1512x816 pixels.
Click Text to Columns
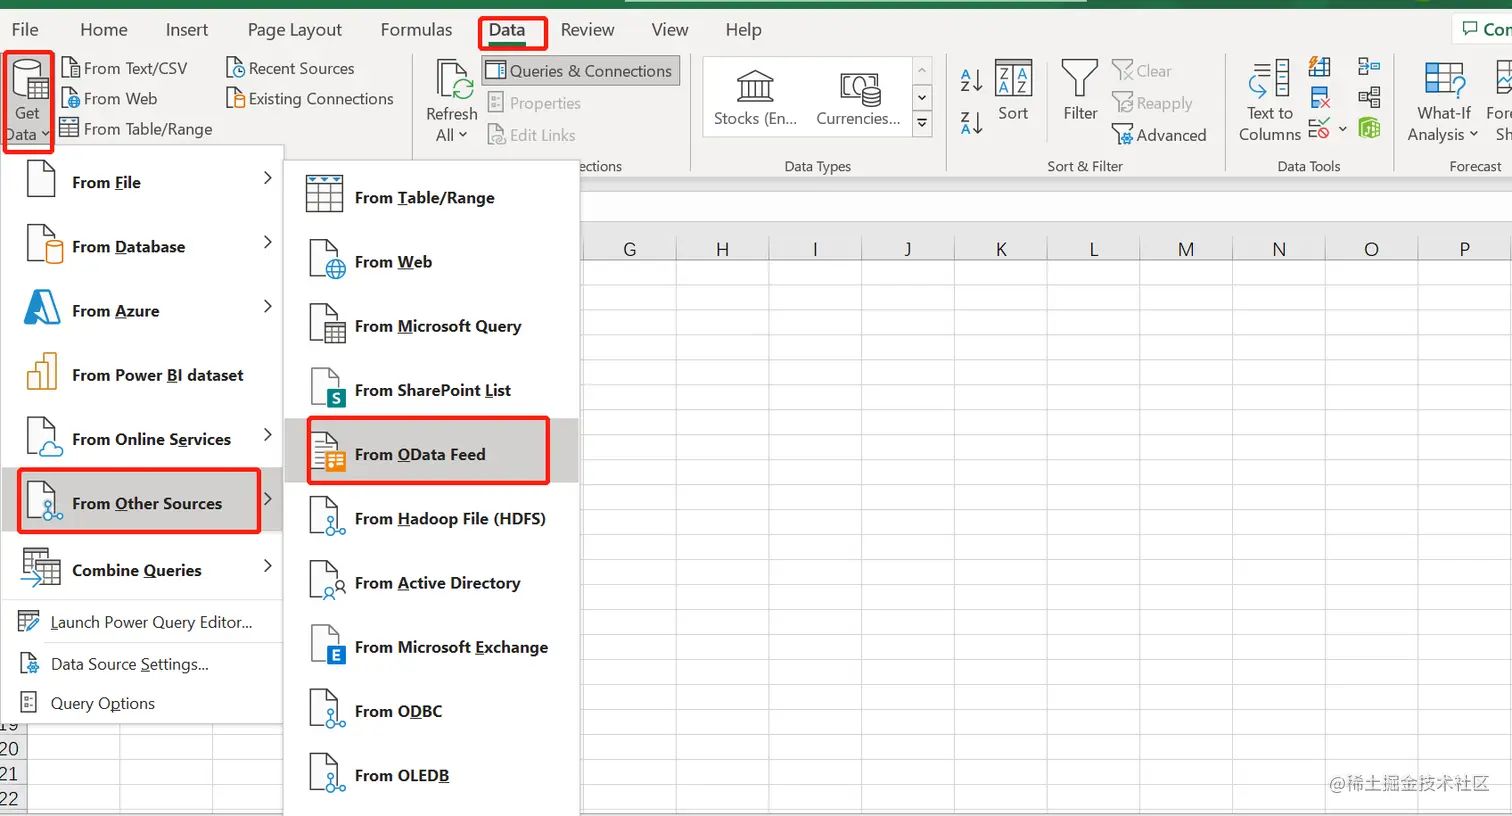1270,101
